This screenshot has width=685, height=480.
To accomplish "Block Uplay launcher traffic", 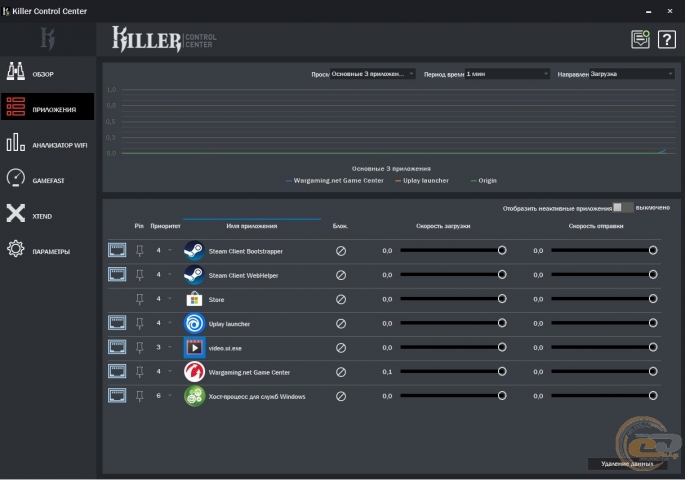I will pyautogui.click(x=341, y=324).
